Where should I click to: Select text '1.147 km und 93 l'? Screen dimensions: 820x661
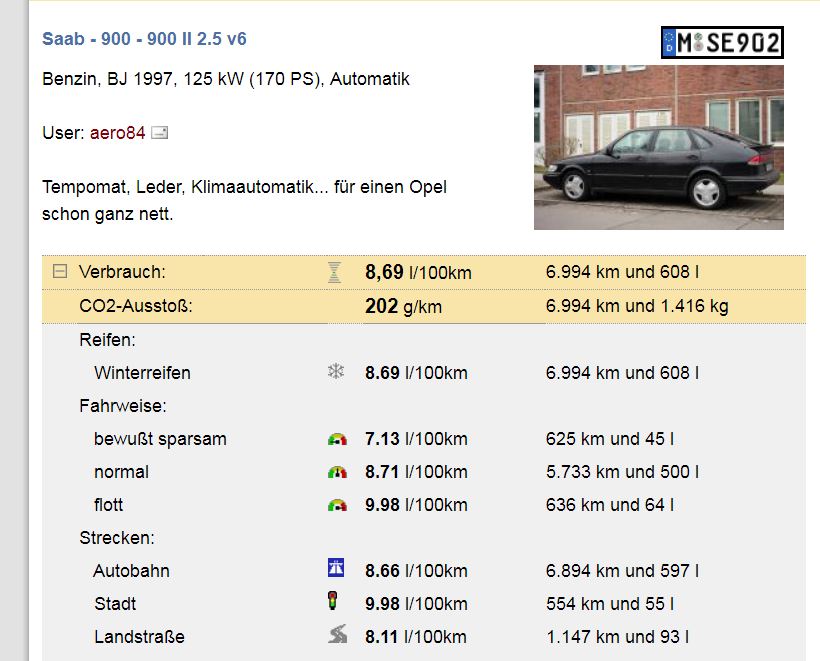[x=618, y=636]
